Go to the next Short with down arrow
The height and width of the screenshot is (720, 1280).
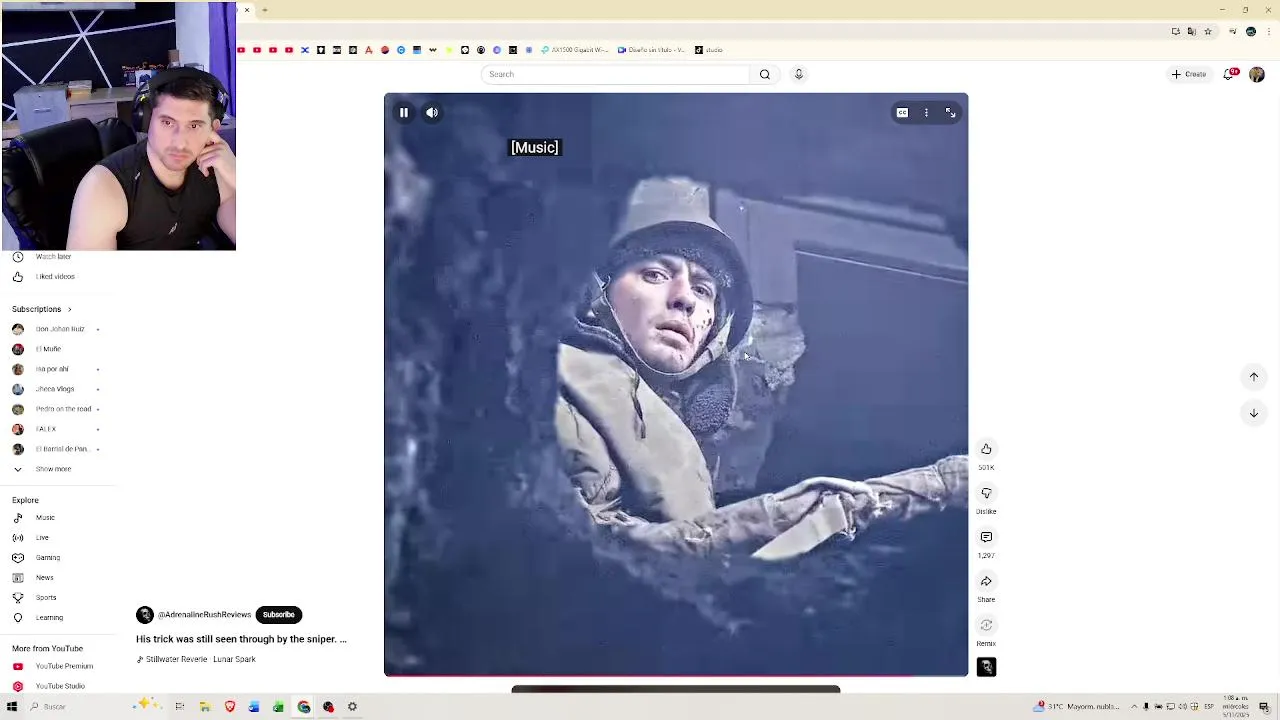point(1254,413)
